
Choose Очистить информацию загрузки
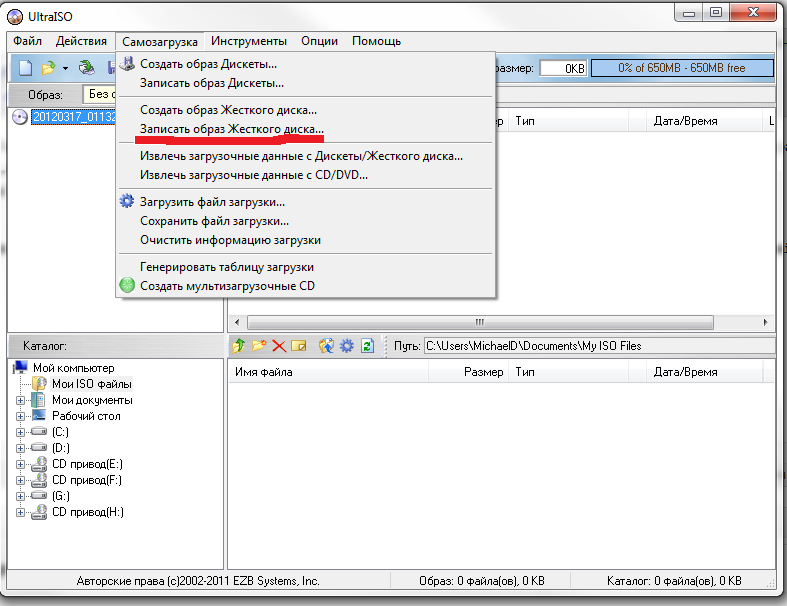point(306,240)
